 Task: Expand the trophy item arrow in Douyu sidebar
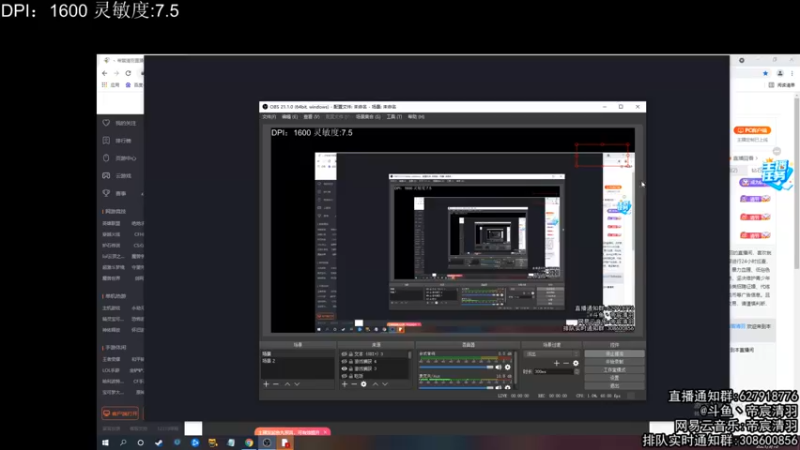click(142, 194)
